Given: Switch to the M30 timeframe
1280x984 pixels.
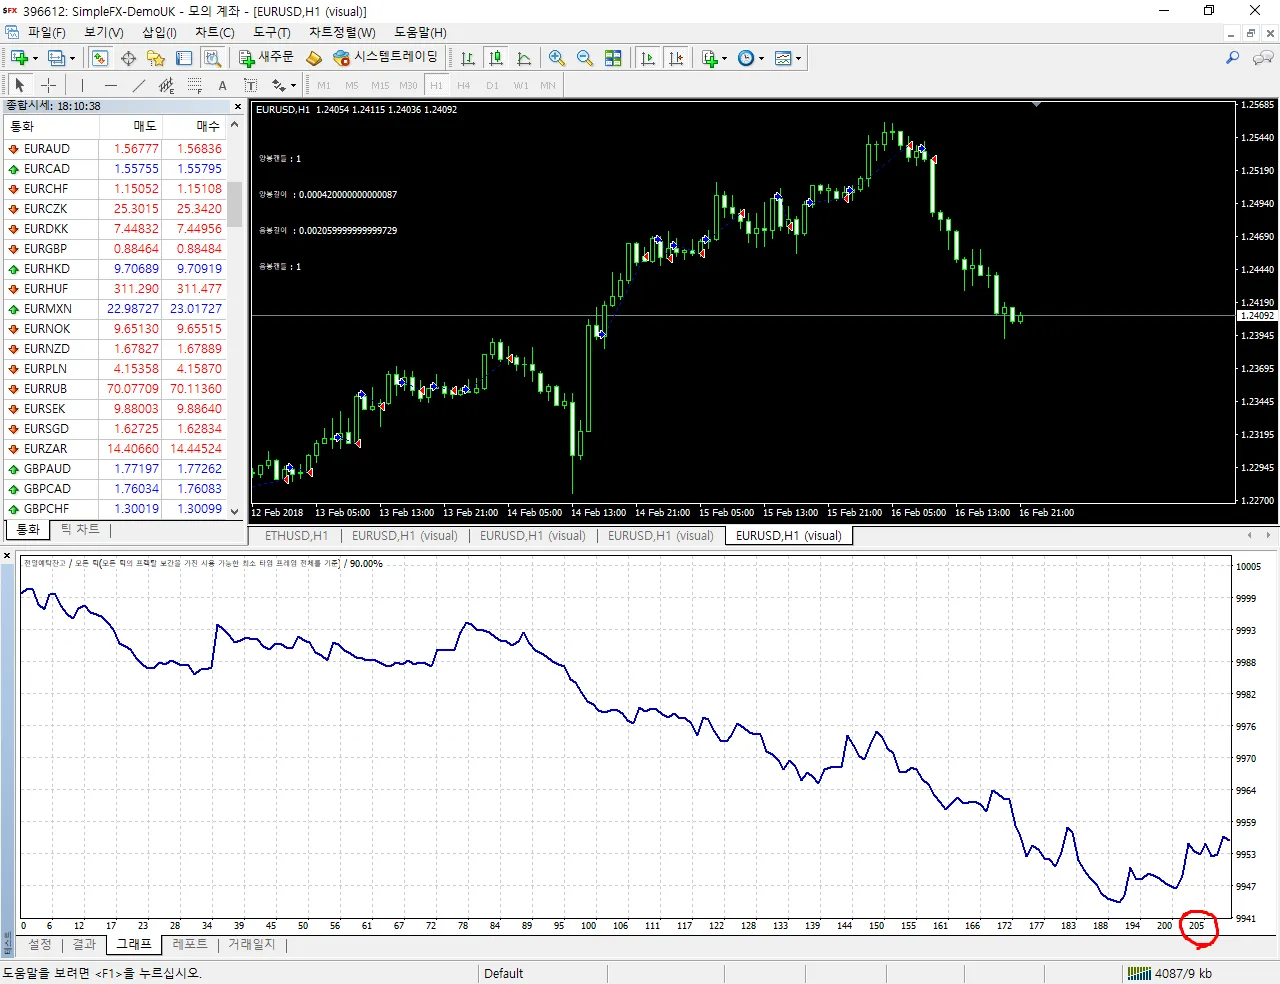Looking at the screenshot, I should [x=408, y=85].
